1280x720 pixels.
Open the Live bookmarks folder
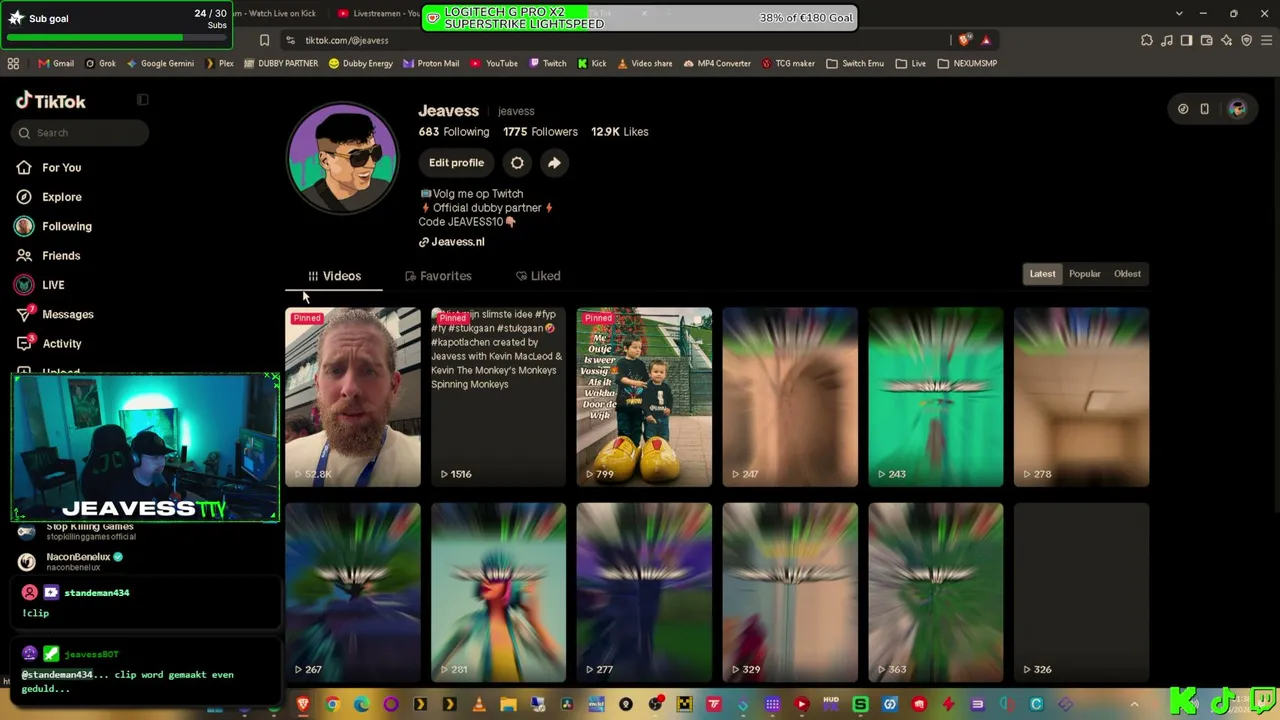910,63
